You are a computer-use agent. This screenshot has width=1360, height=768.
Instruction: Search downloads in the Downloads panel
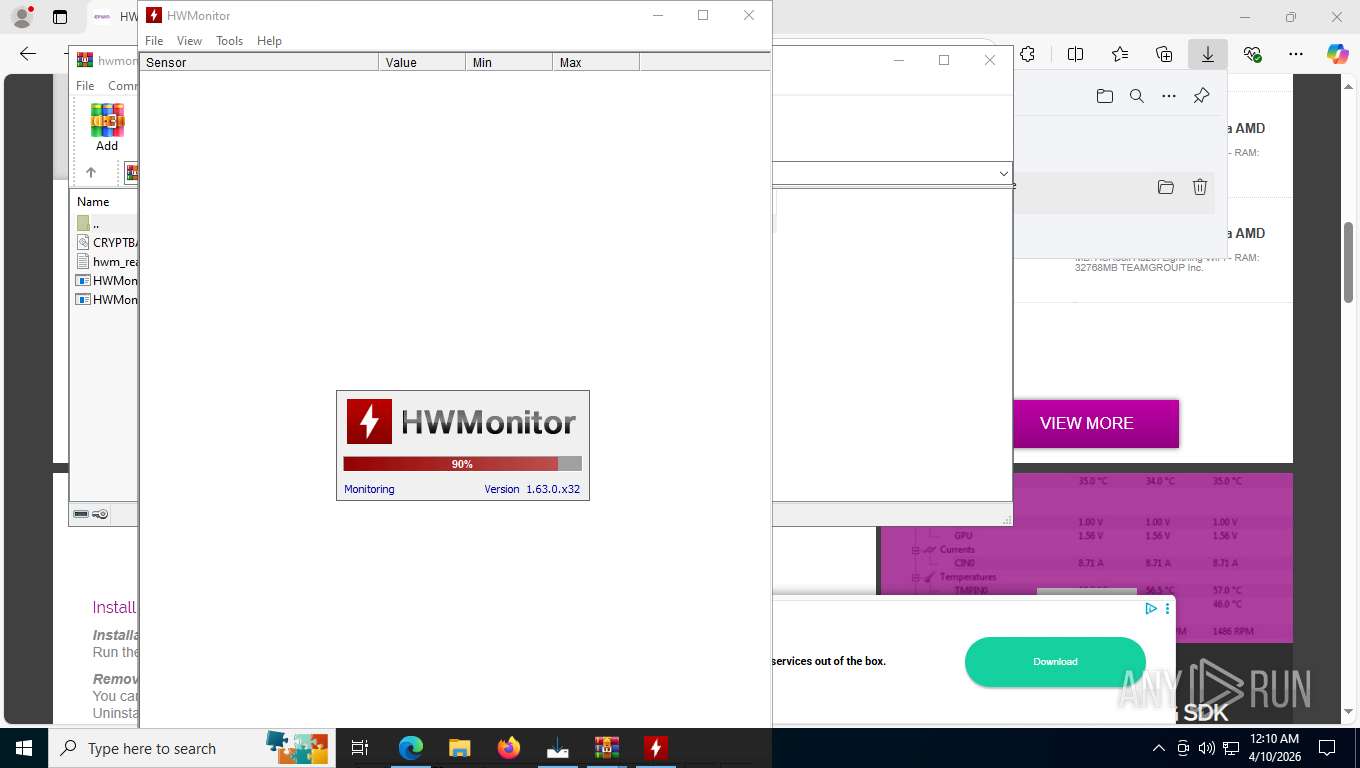pos(1137,96)
